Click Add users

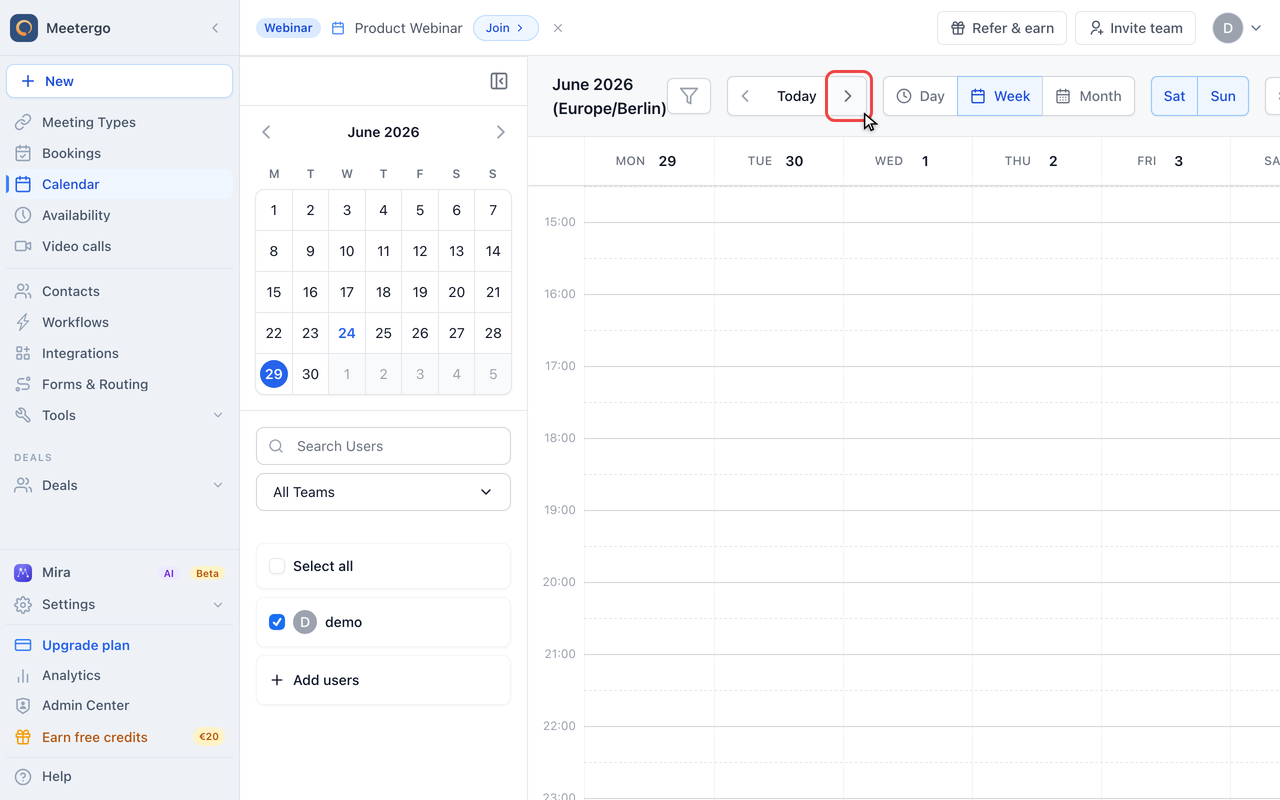pos(384,680)
